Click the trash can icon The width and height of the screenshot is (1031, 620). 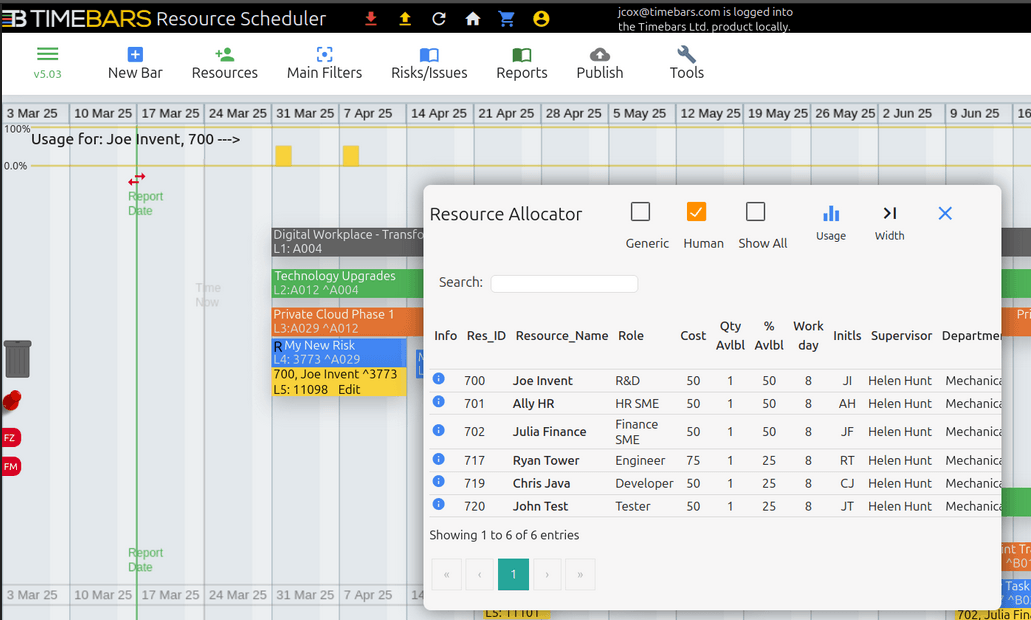click(18, 359)
